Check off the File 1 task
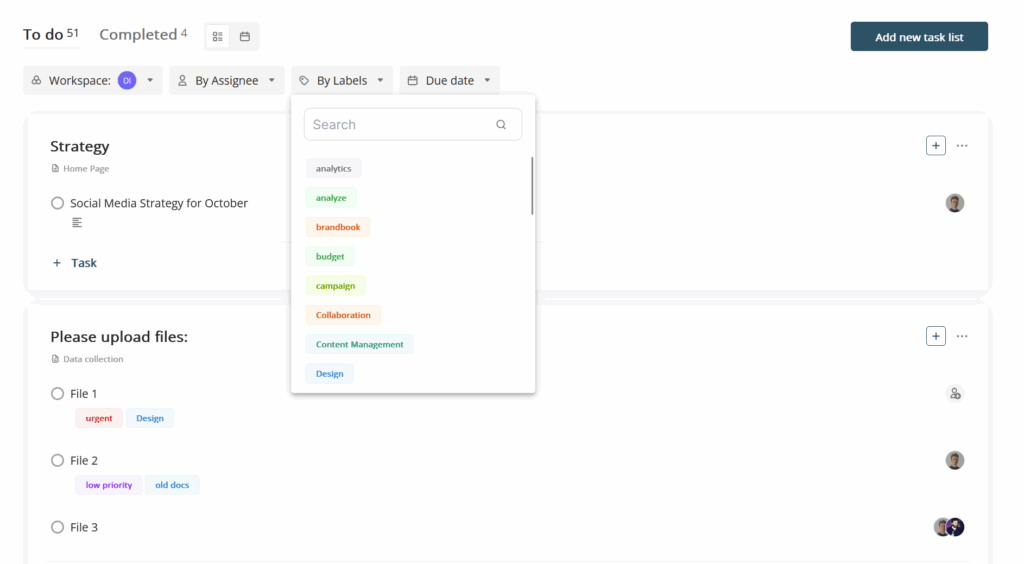Image resolution: width=1024 pixels, height=564 pixels. tap(58, 394)
